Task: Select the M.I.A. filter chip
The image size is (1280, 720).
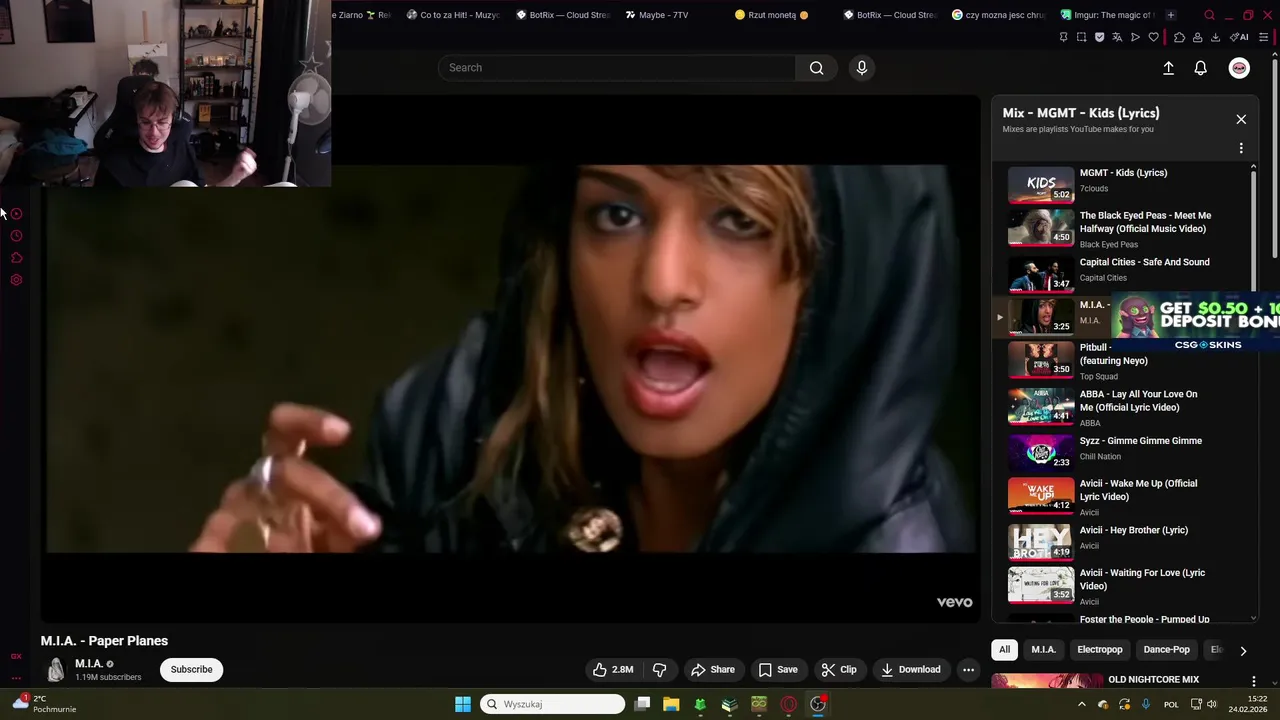Action: [x=1043, y=650]
